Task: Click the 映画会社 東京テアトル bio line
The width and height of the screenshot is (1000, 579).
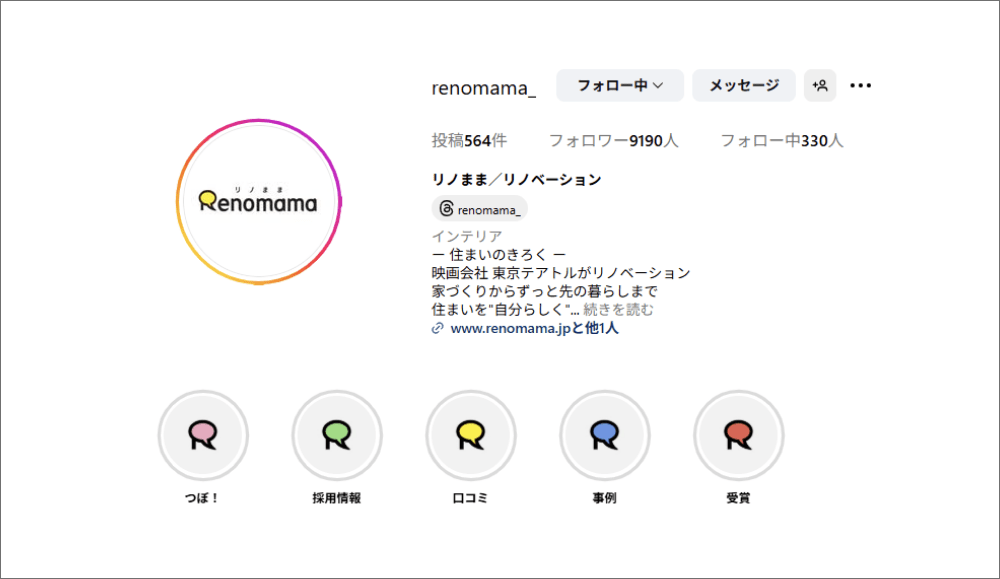Action: (x=561, y=273)
